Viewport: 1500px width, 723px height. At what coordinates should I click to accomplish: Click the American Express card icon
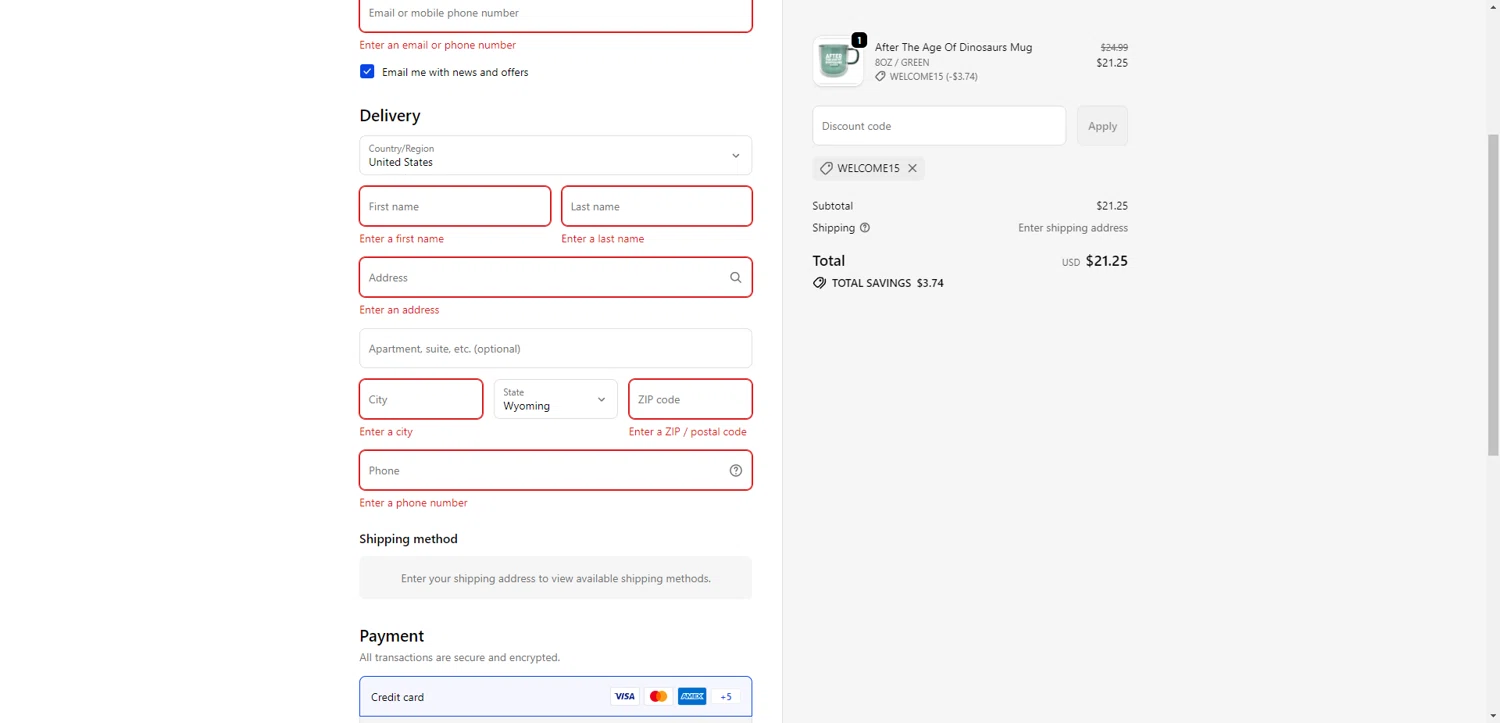click(692, 697)
